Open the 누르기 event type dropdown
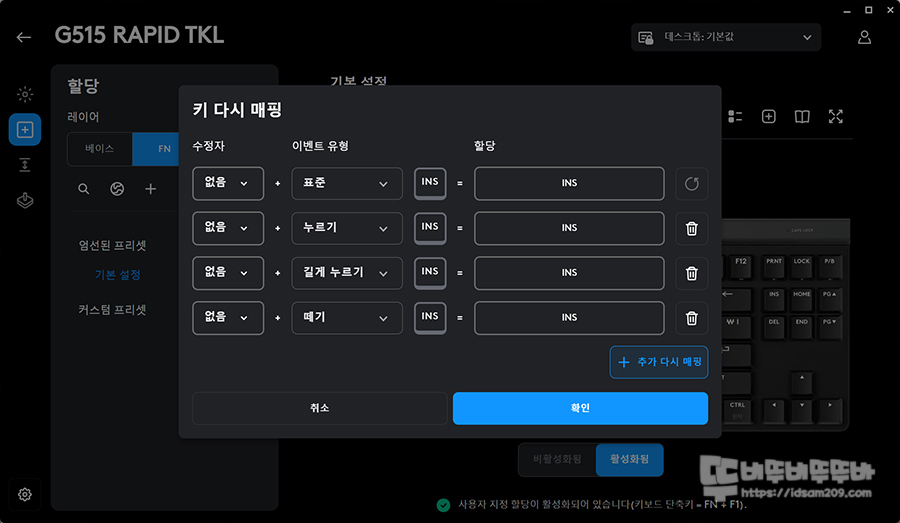Image resolution: width=900 pixels, height=523 pixels. coord(347,228)
